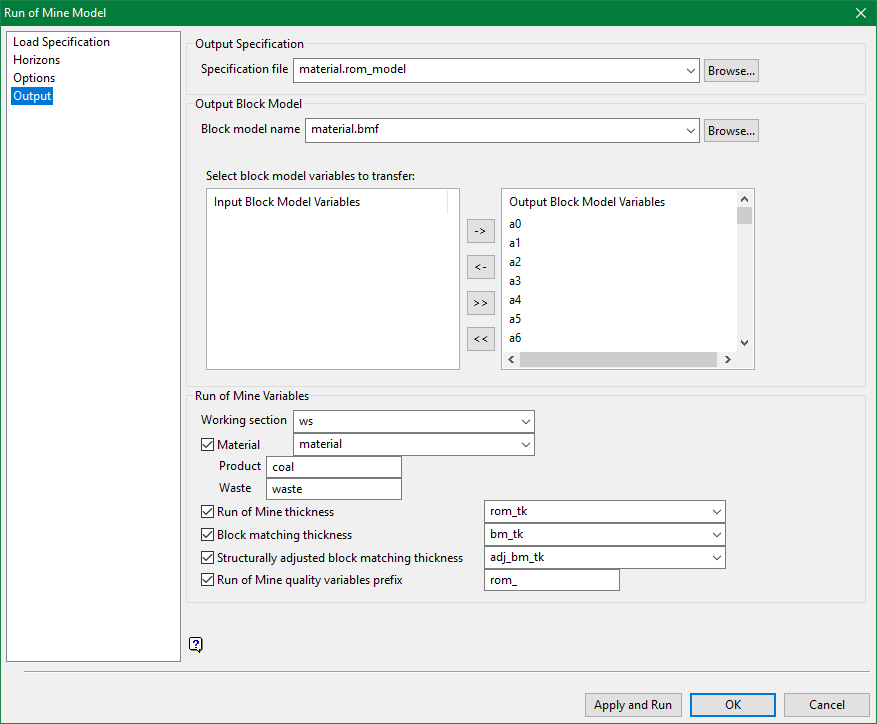Screen dimensions: 877x724
Task: Open the Specification file dropdown
Action: click(x=691, y=70)
